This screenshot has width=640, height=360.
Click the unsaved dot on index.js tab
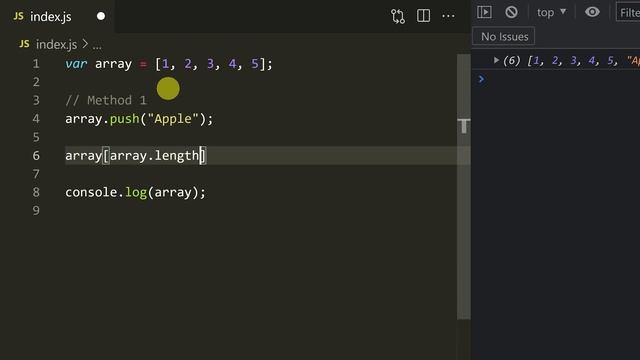[x=101, y=16]
